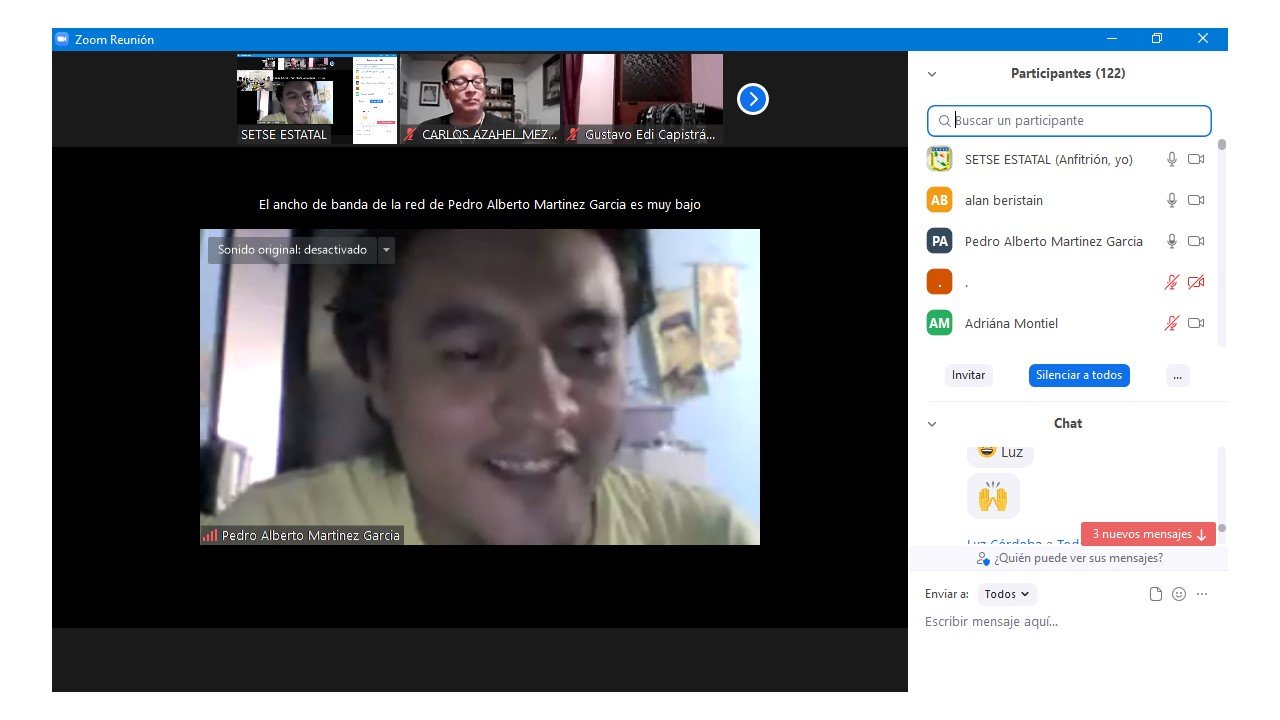Restore down the Zoom window
The image size is (1280, 720).
[x=1157, y=39]
